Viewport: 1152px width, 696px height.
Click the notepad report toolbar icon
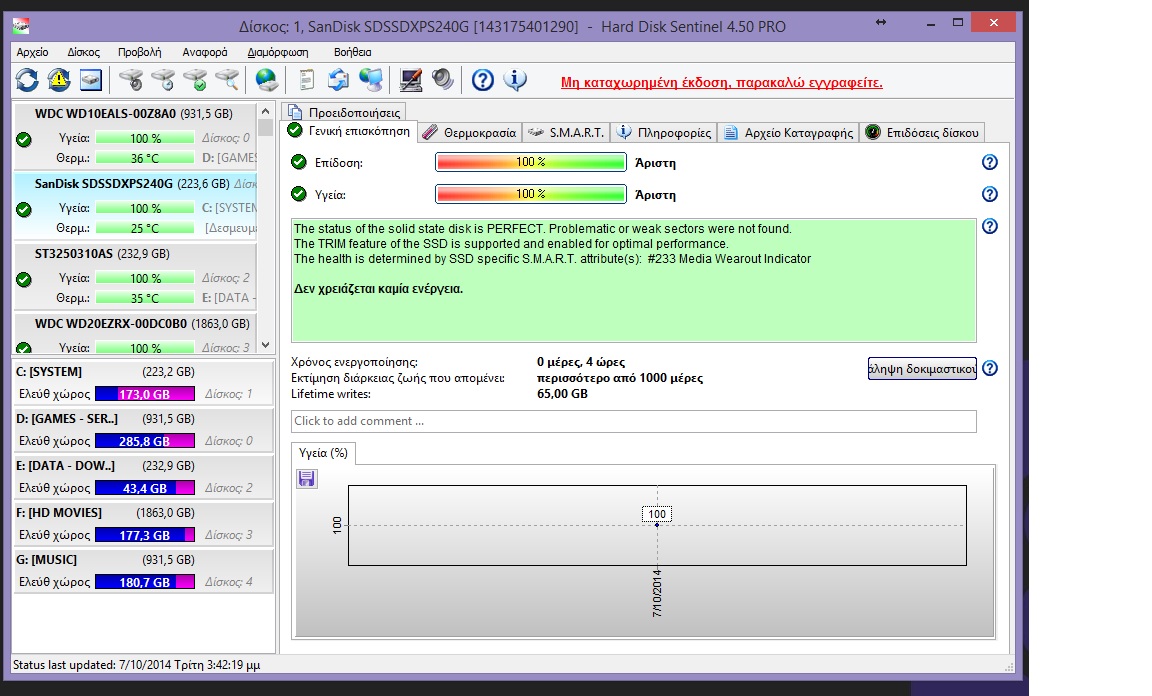click(306, 79)
